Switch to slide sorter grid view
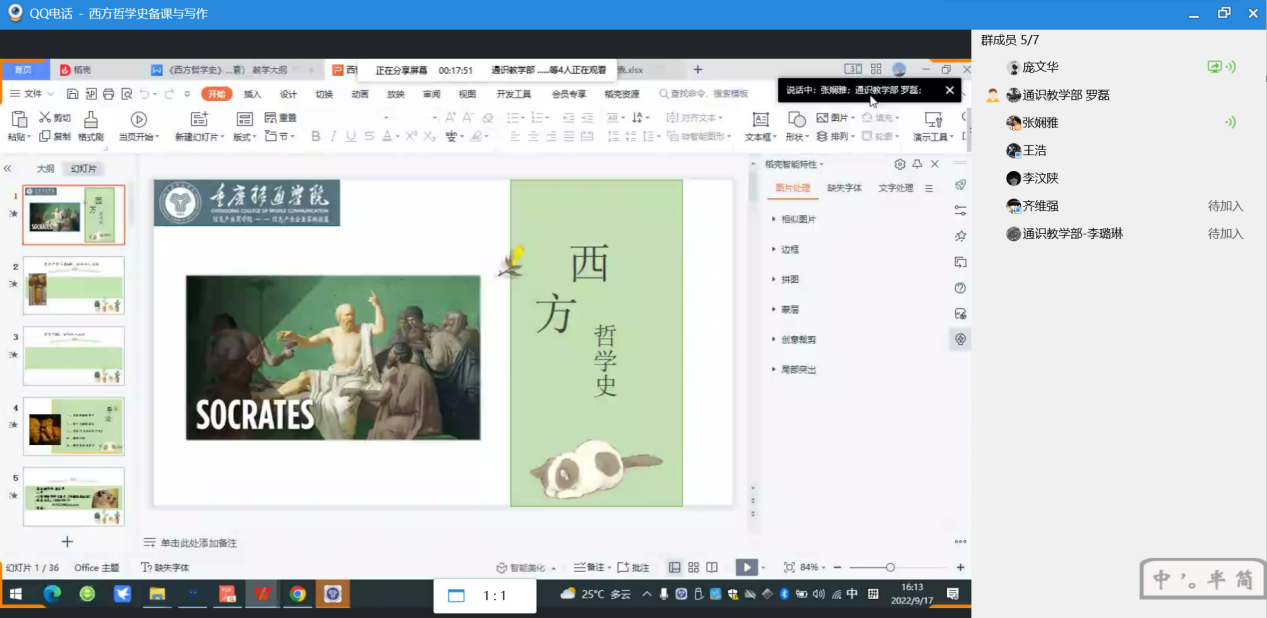 pyautogui.click(x=693, y=567)
